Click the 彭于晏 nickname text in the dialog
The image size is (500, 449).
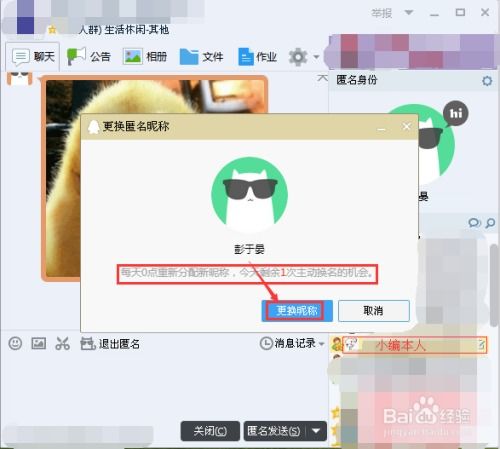[249, 249]
